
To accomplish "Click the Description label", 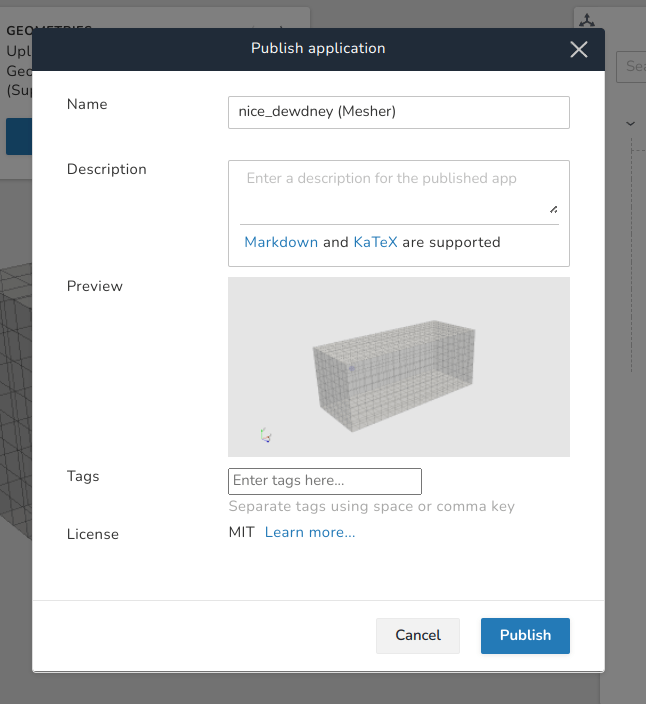I will click(x=107, y=169).
